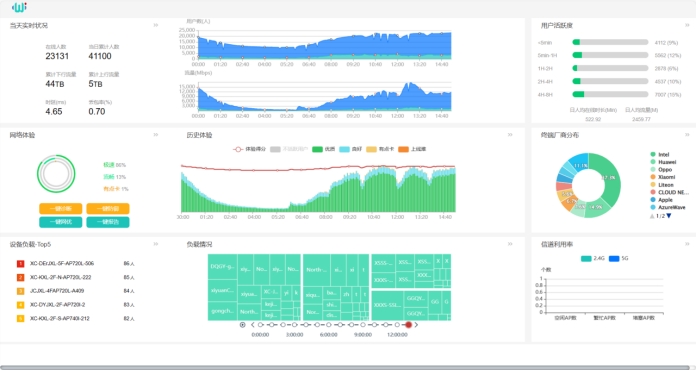Select timeline marker above 12:00:00
The image size is (697, 371).
click(397, 325)
